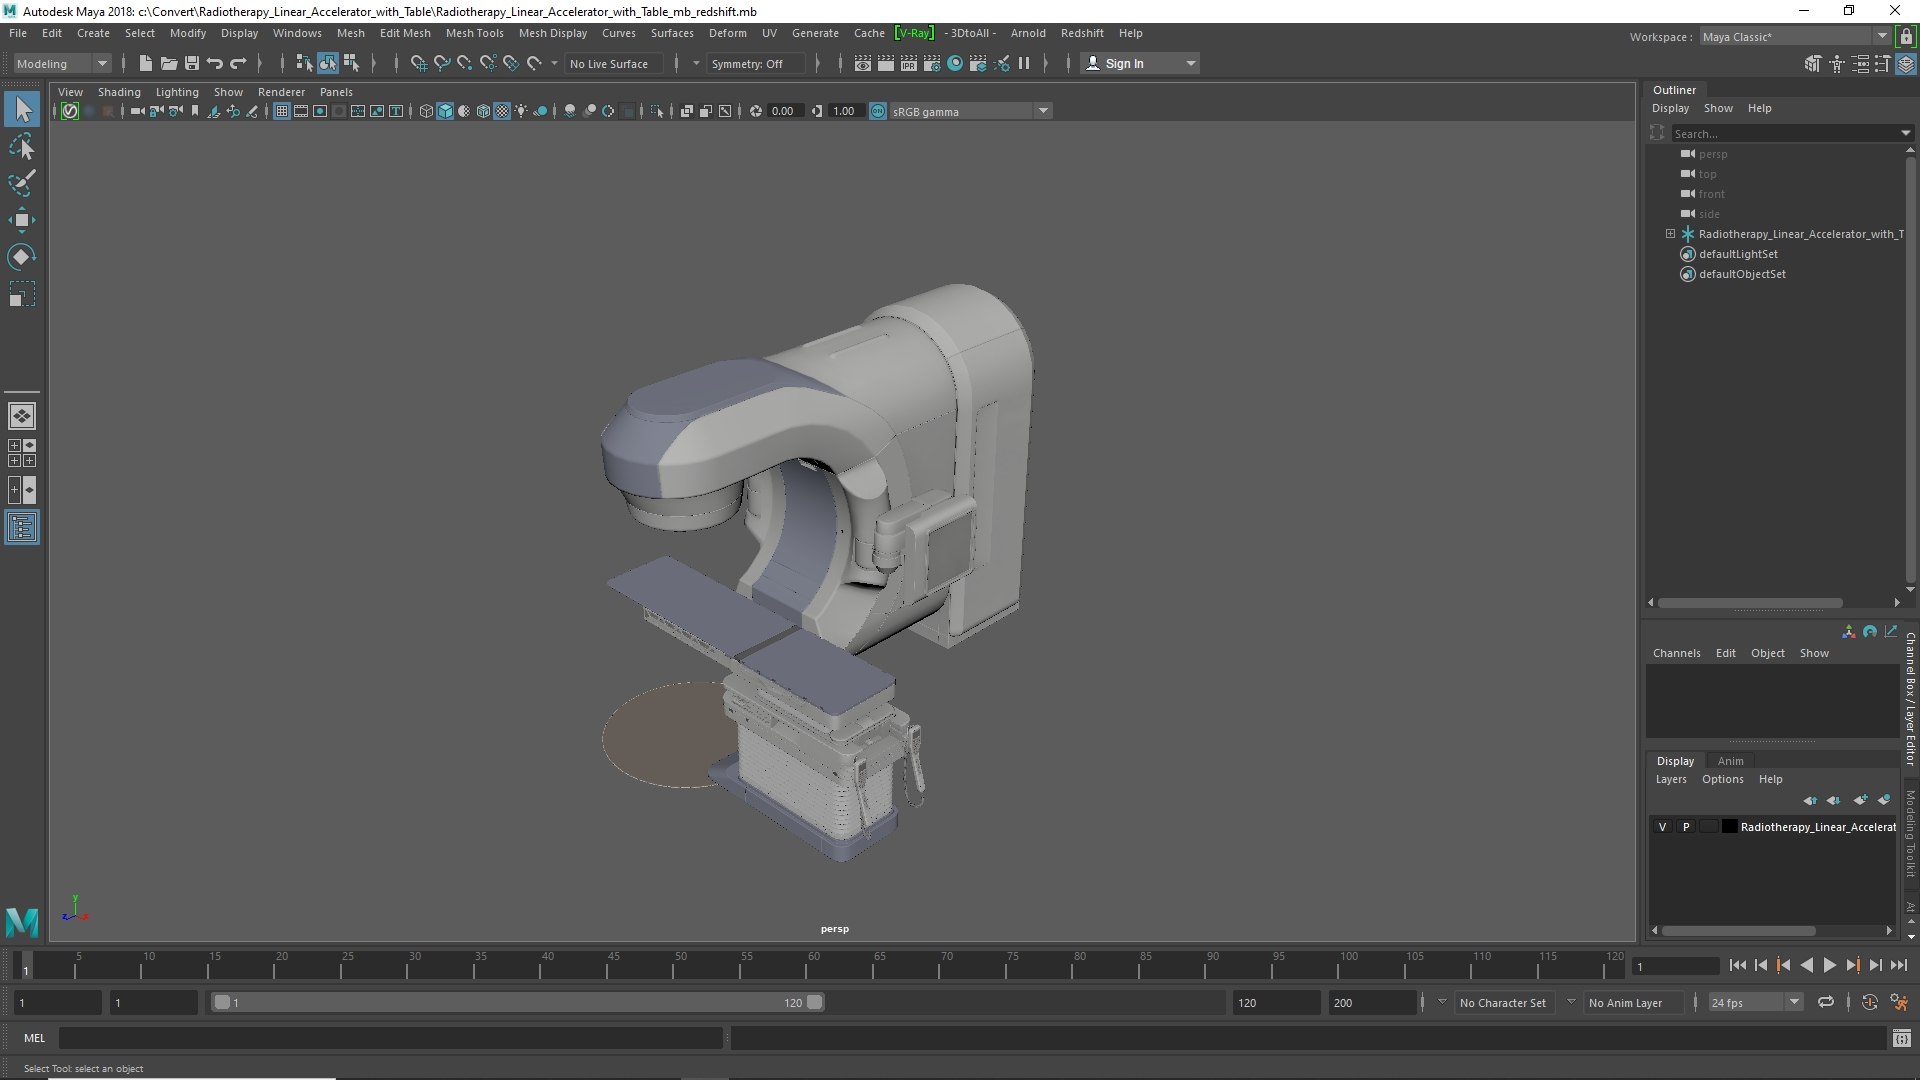
Task: Select the arrow Select tool
Action: pyautogui.click(x=22, y=109)
